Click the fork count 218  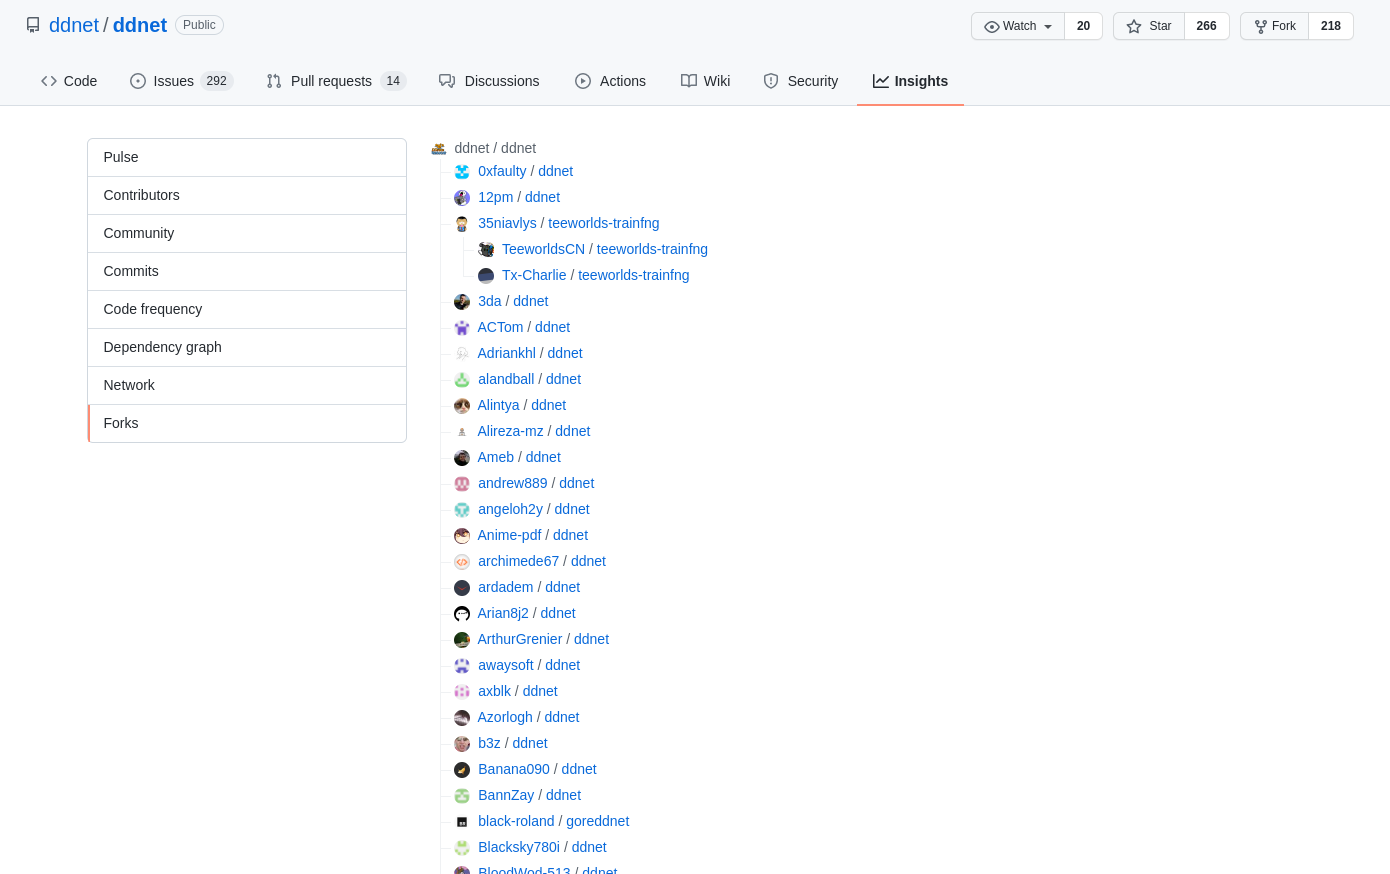(1331, 26)
